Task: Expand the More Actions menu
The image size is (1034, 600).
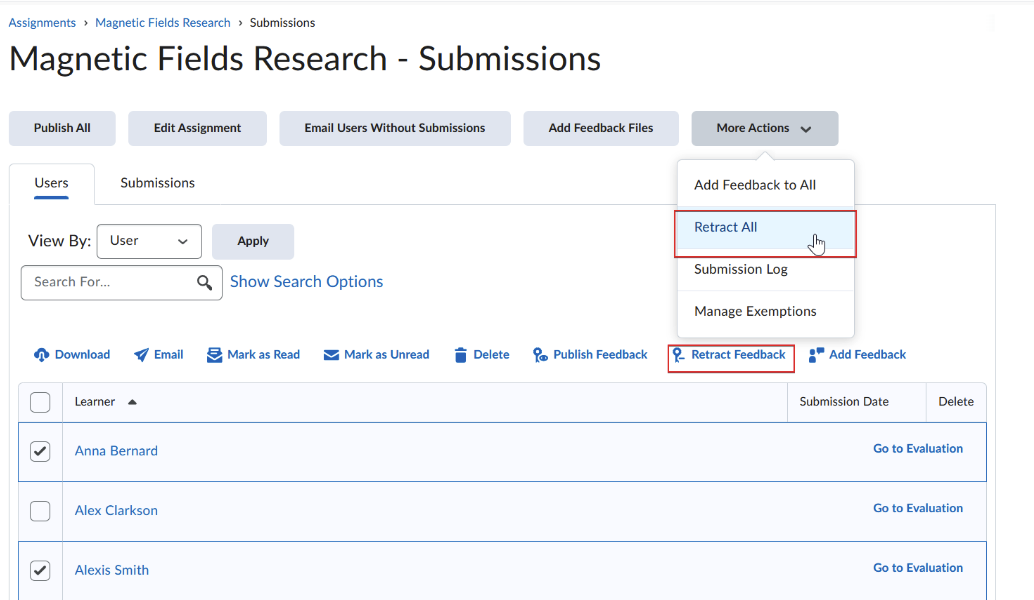Action: [764, 128]
